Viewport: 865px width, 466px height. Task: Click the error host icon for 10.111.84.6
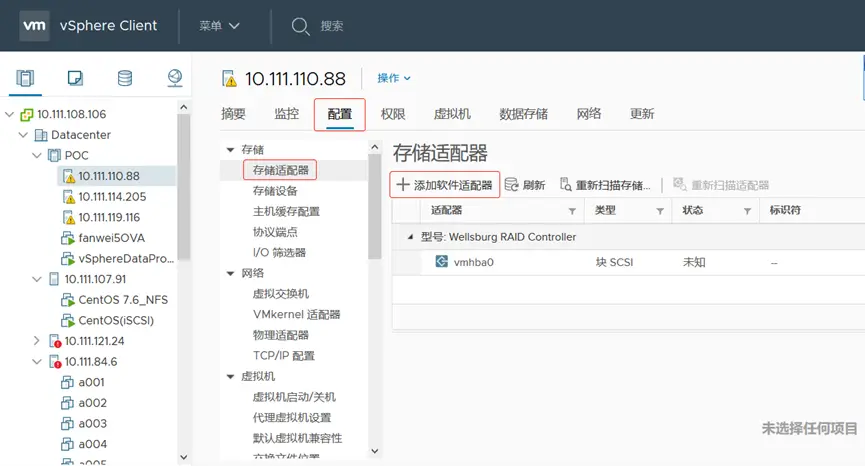55,362
